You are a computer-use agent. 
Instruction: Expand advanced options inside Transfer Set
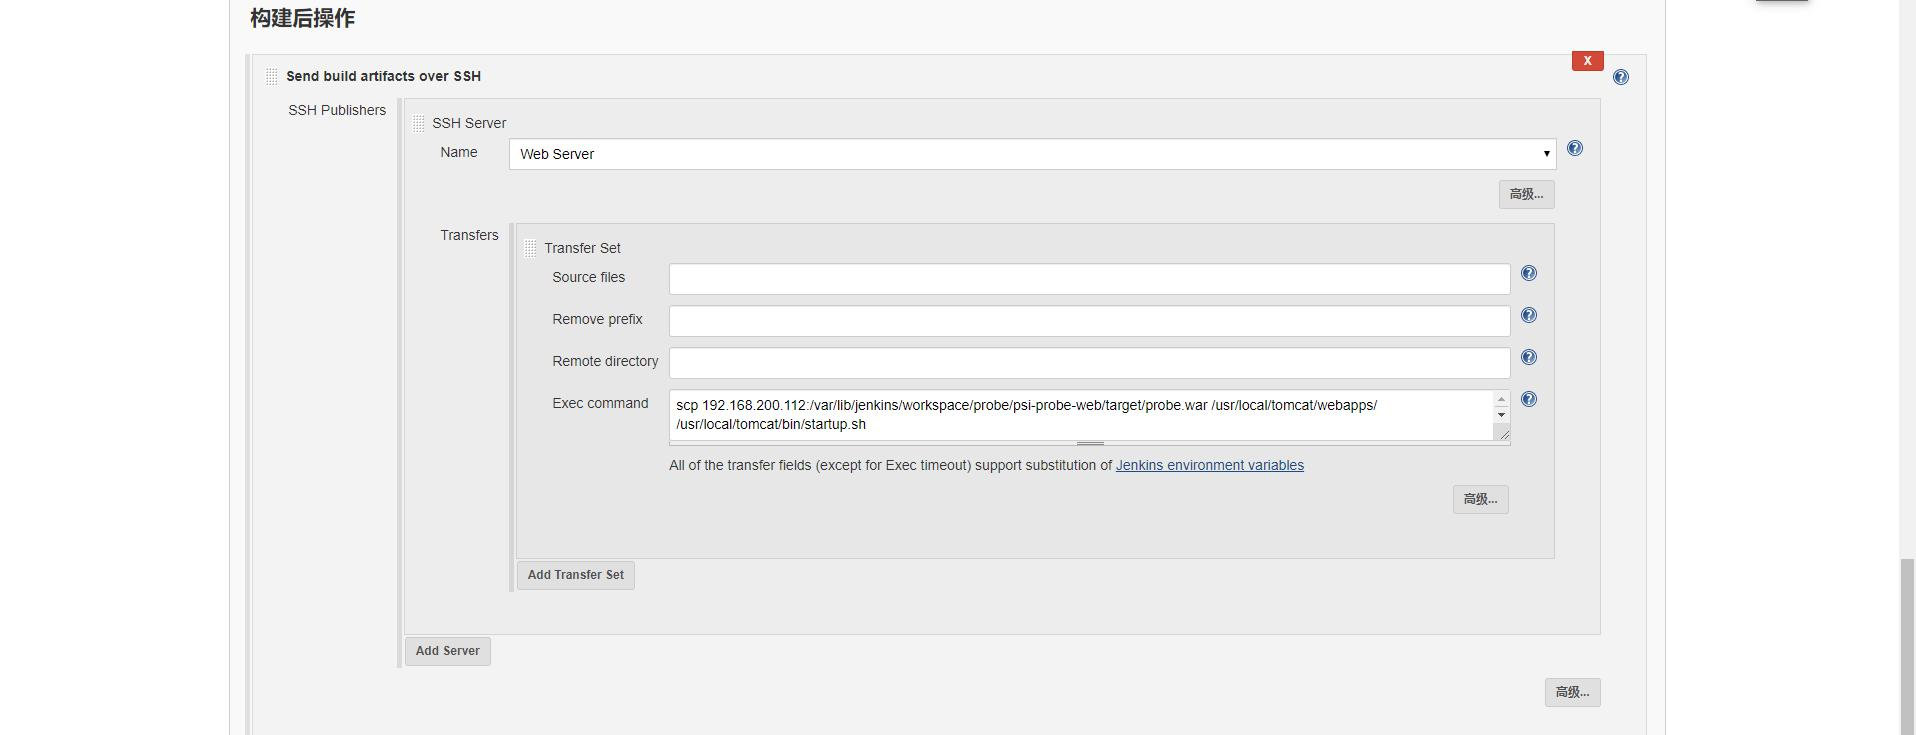point(1480,499)
